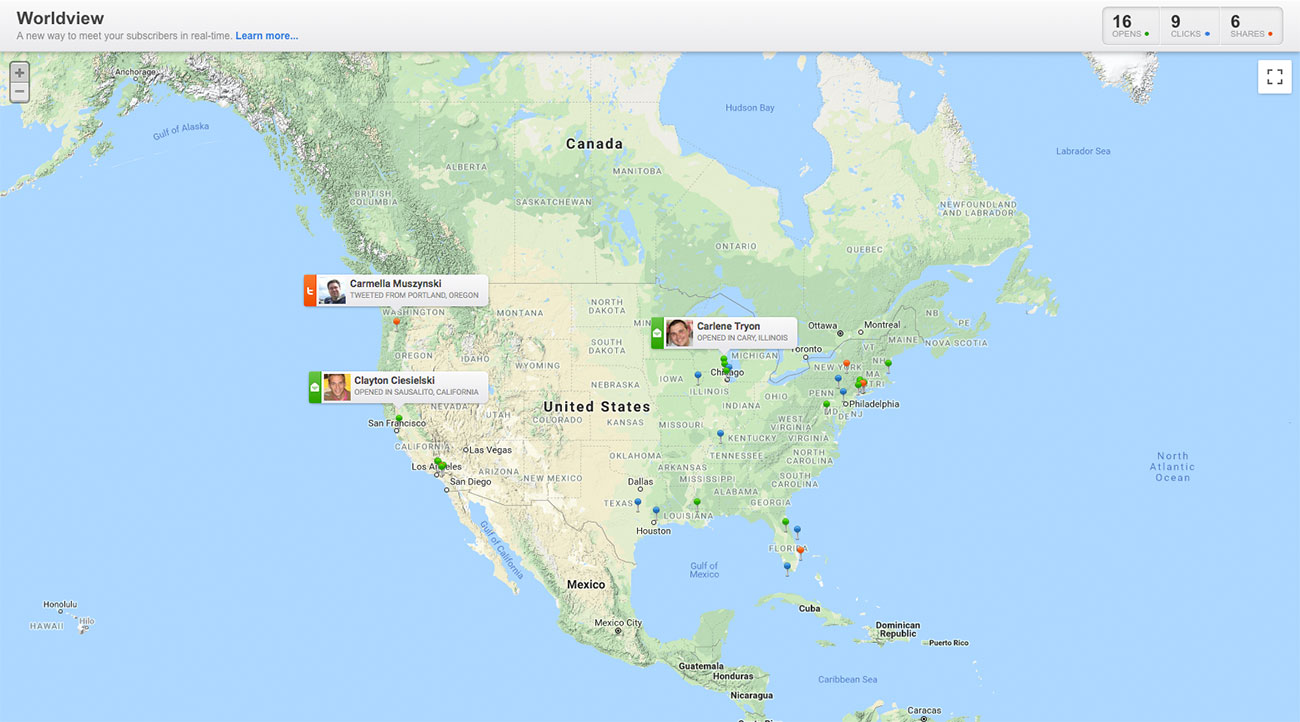1300x722 pixels.
Task: Click the blue pin in Kentucky
Action: 720,435
